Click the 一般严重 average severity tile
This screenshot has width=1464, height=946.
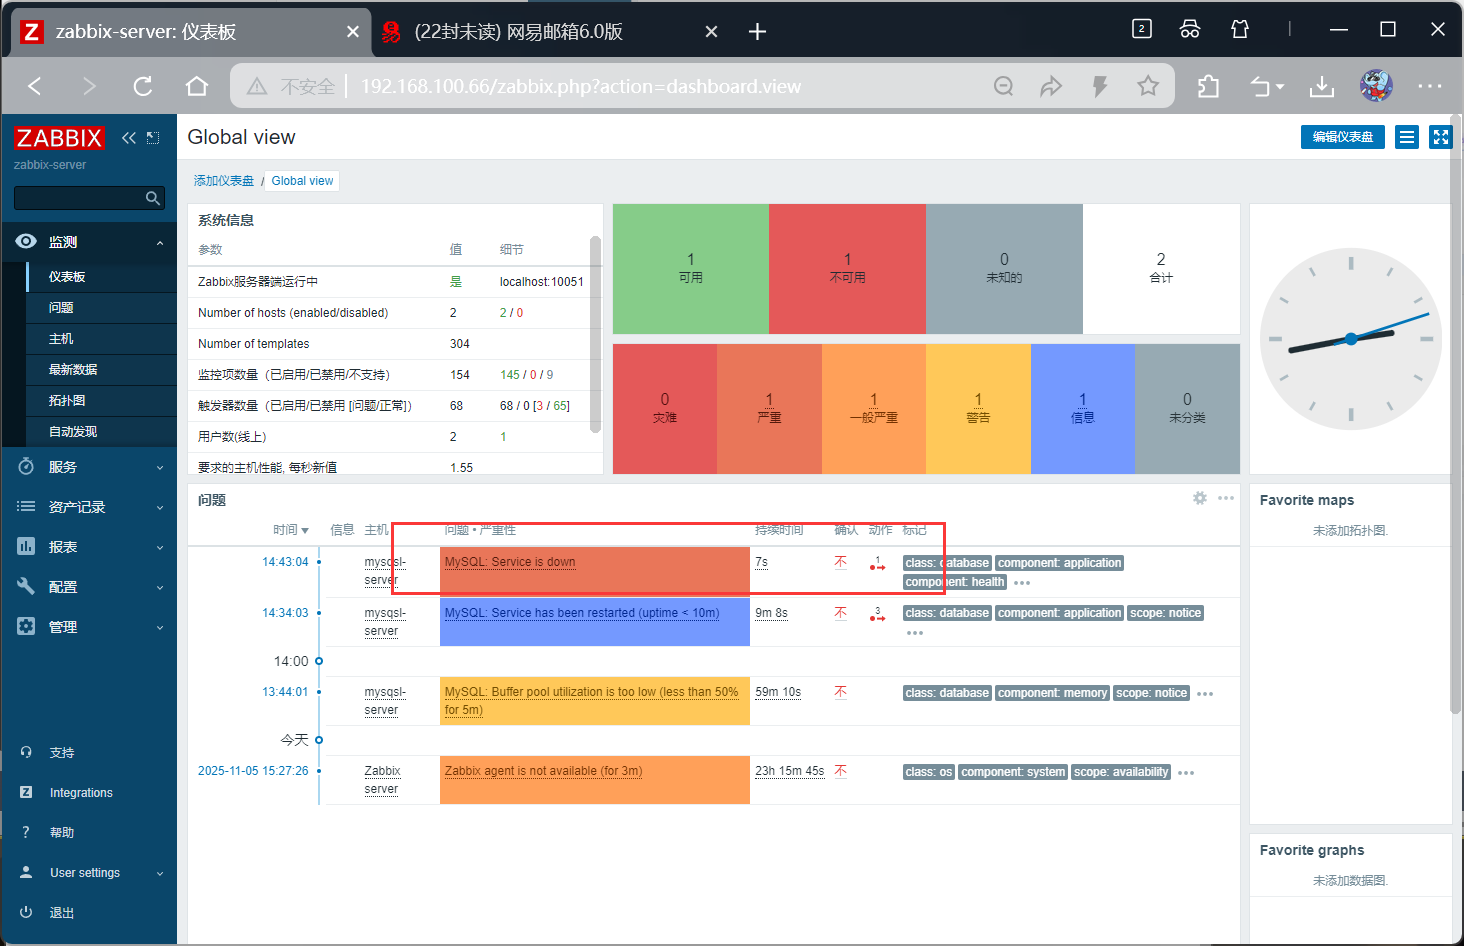(x=873, y=409)
